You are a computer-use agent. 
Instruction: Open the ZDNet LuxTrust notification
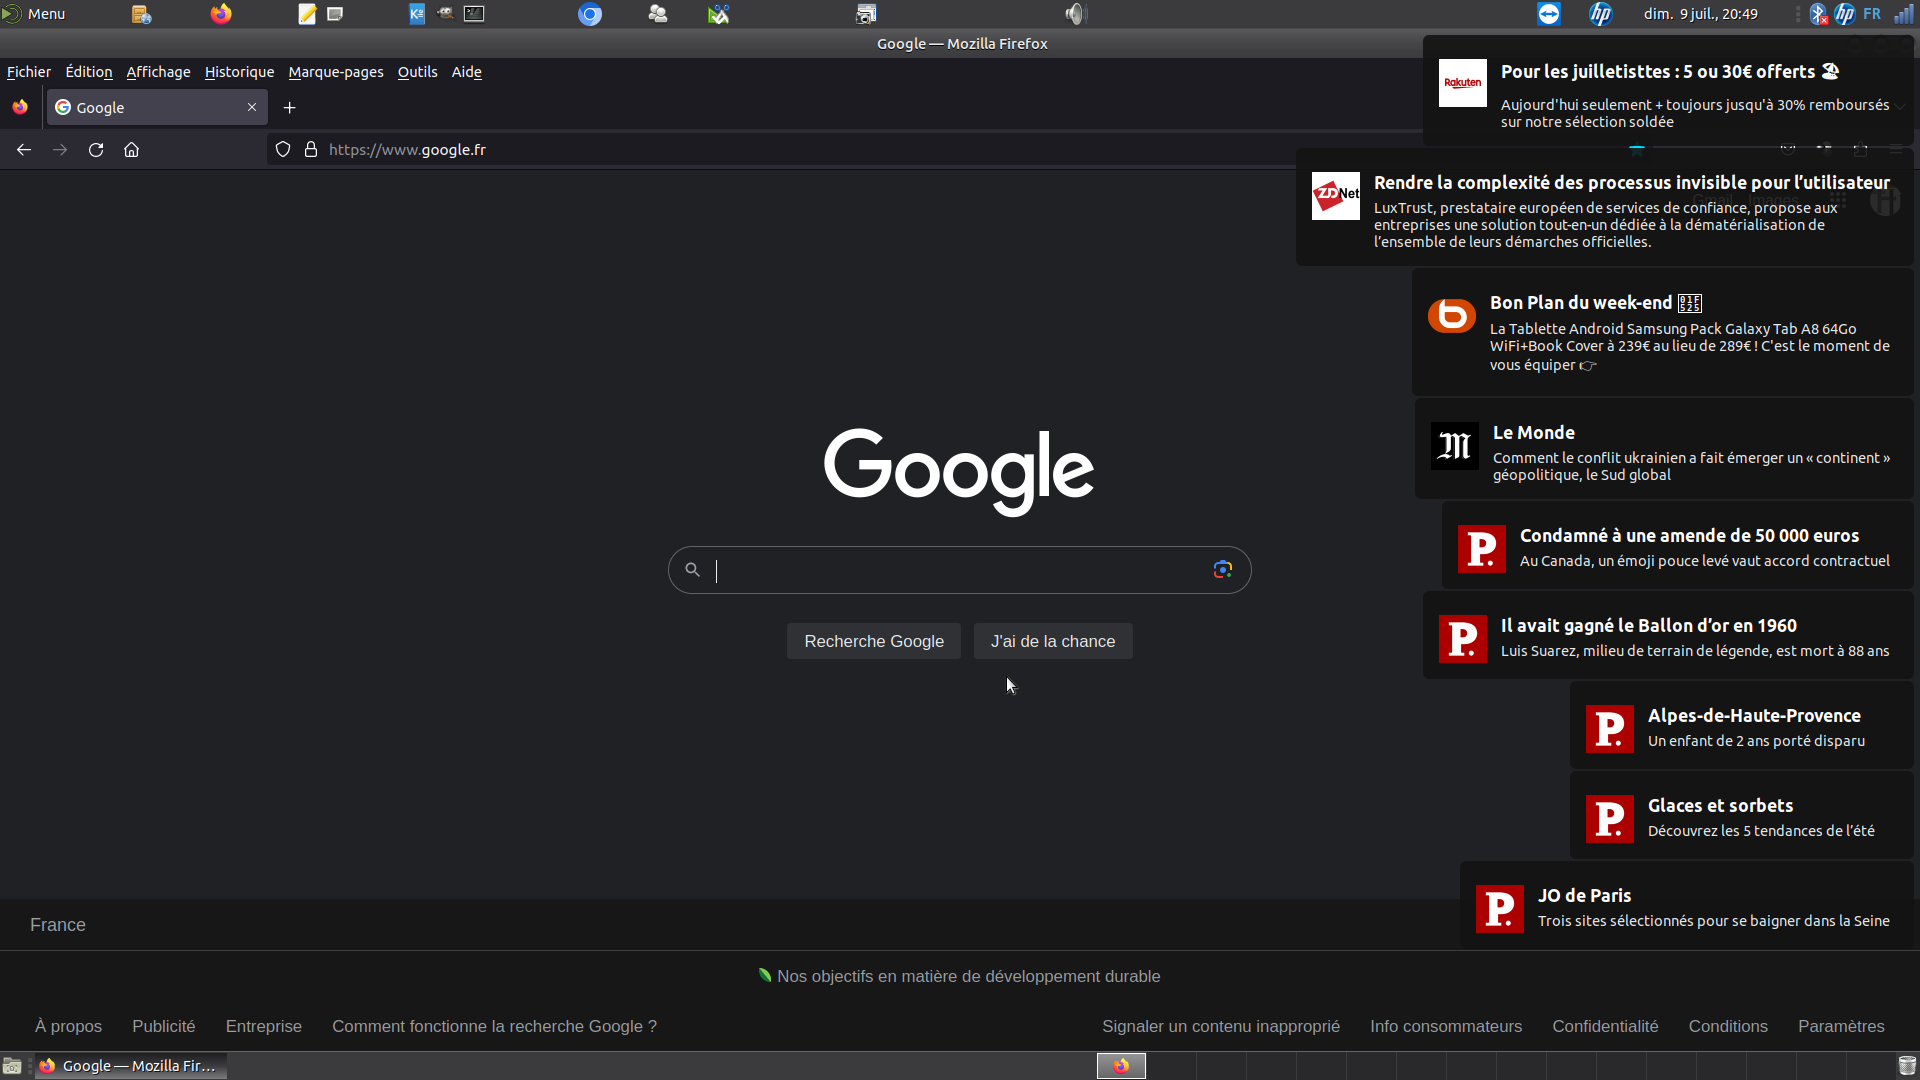coord(1605,208)
